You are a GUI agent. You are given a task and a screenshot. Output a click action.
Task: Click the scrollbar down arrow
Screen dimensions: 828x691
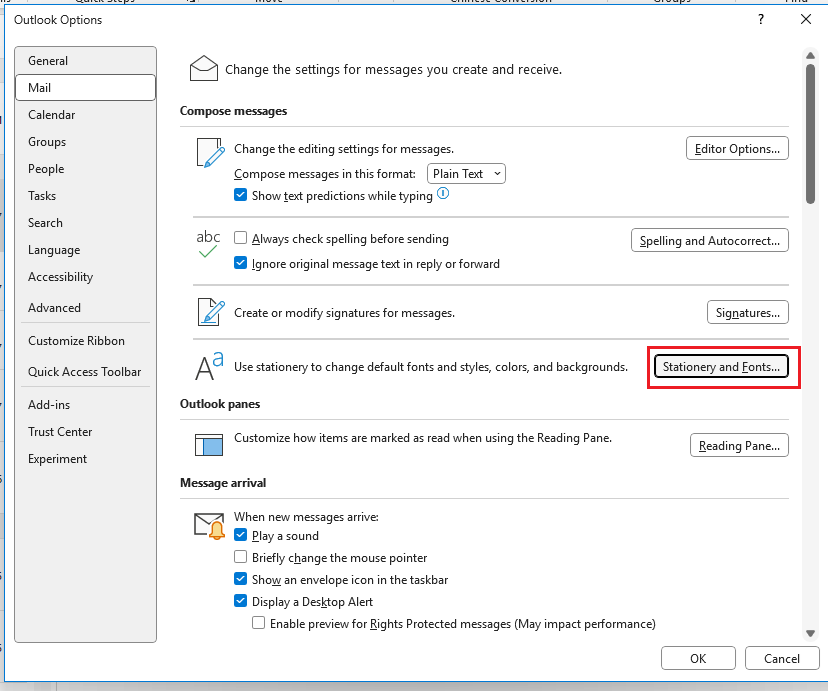810,633
